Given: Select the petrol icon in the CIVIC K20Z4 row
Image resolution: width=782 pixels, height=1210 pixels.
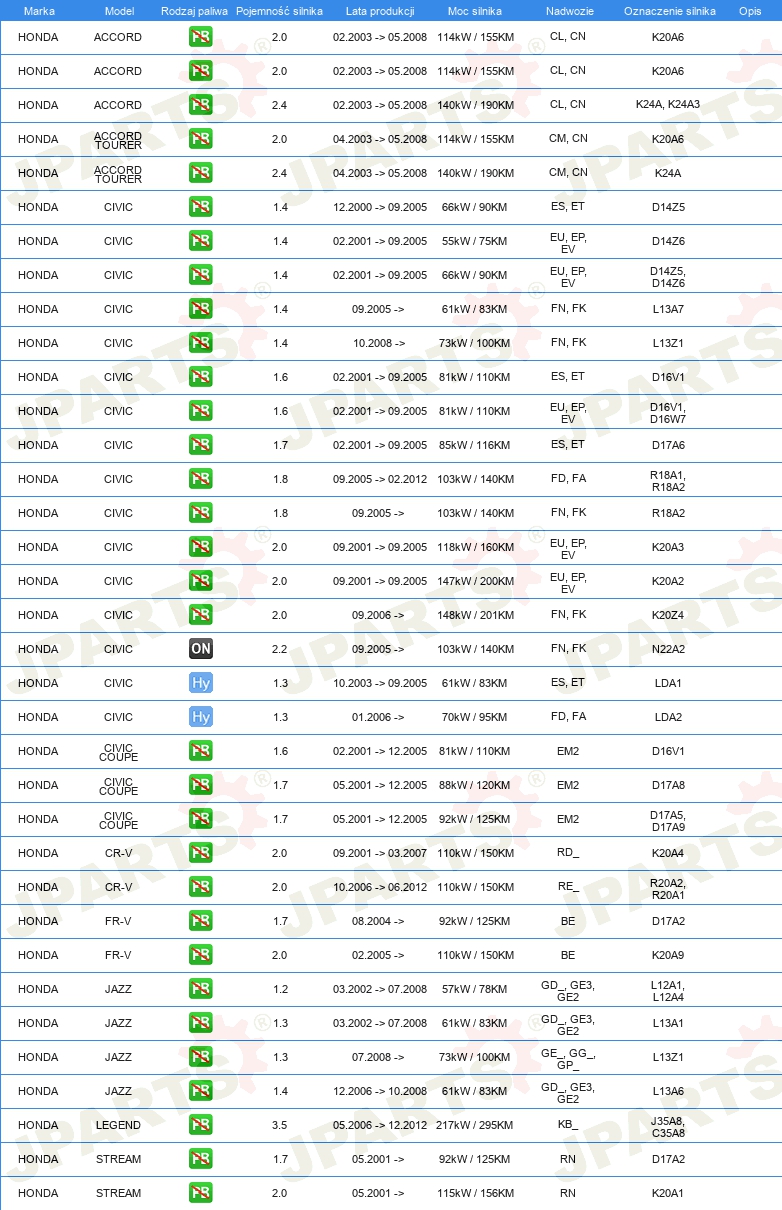Looking at the screenshot, I should pos(201,615).
